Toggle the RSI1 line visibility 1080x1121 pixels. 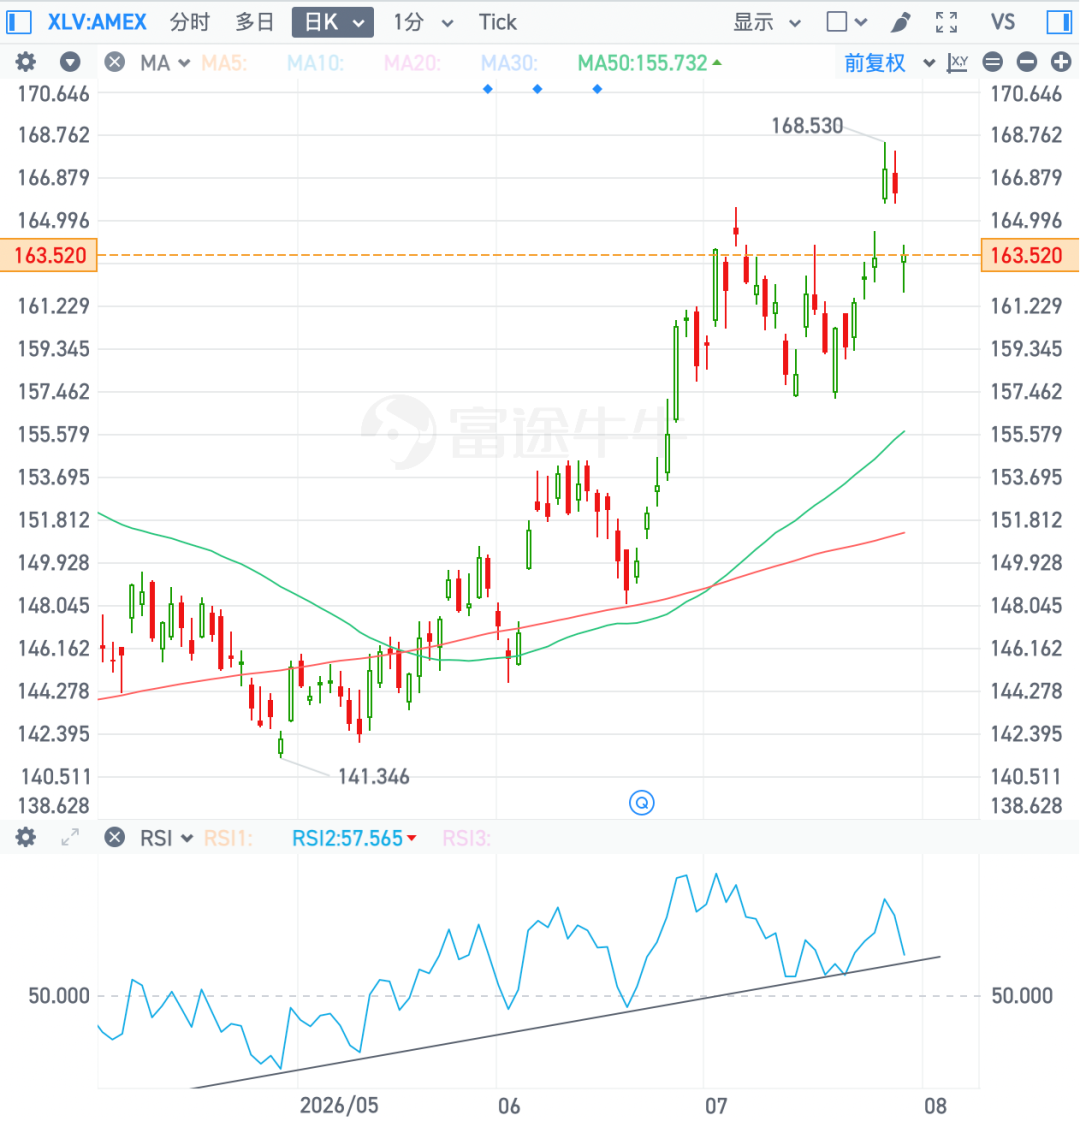click(228, 838)
